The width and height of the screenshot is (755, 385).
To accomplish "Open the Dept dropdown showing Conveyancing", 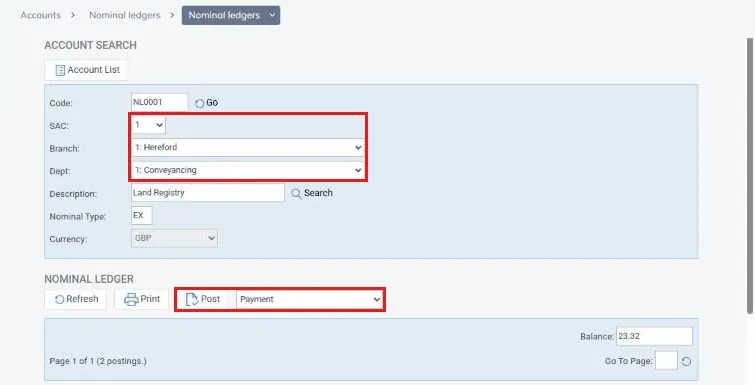I will click(247, 170).
